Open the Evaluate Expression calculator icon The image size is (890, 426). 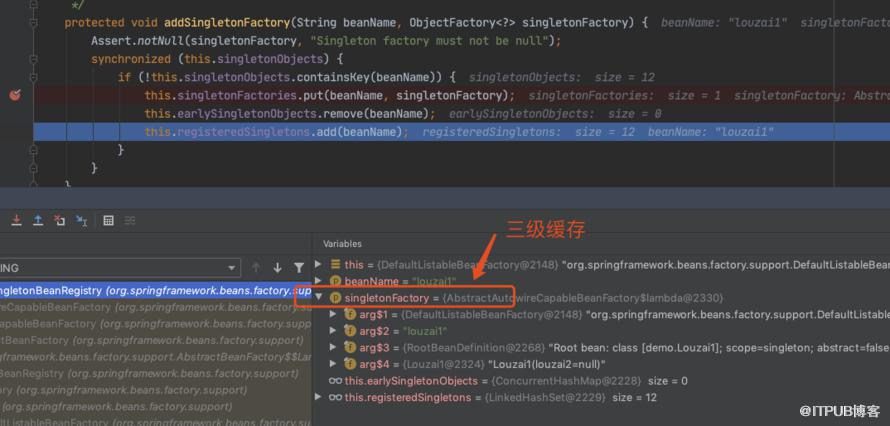(x=108, y=221)
